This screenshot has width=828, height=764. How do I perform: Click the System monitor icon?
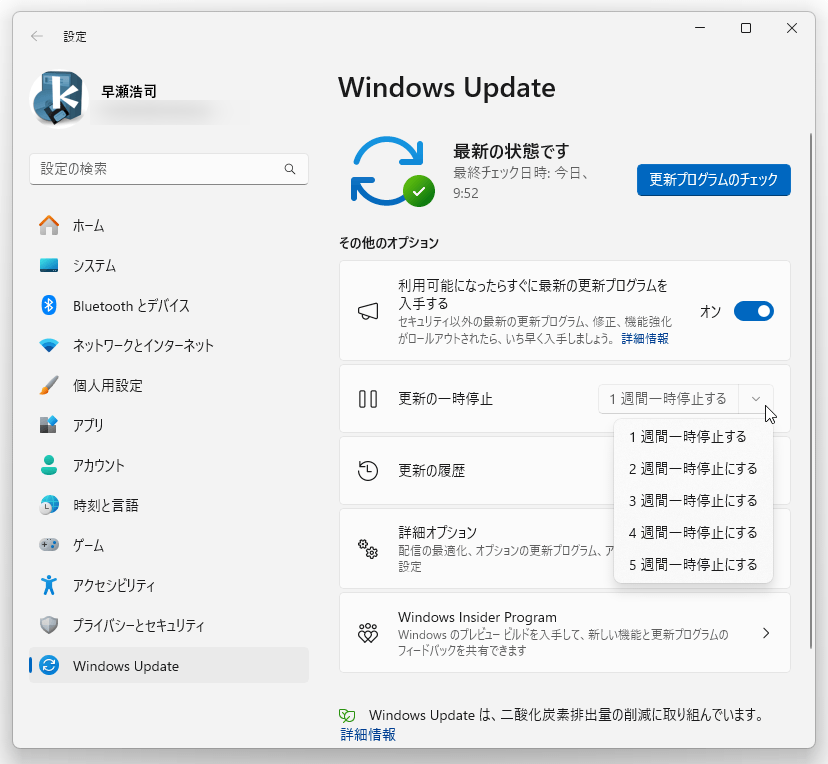49,265
